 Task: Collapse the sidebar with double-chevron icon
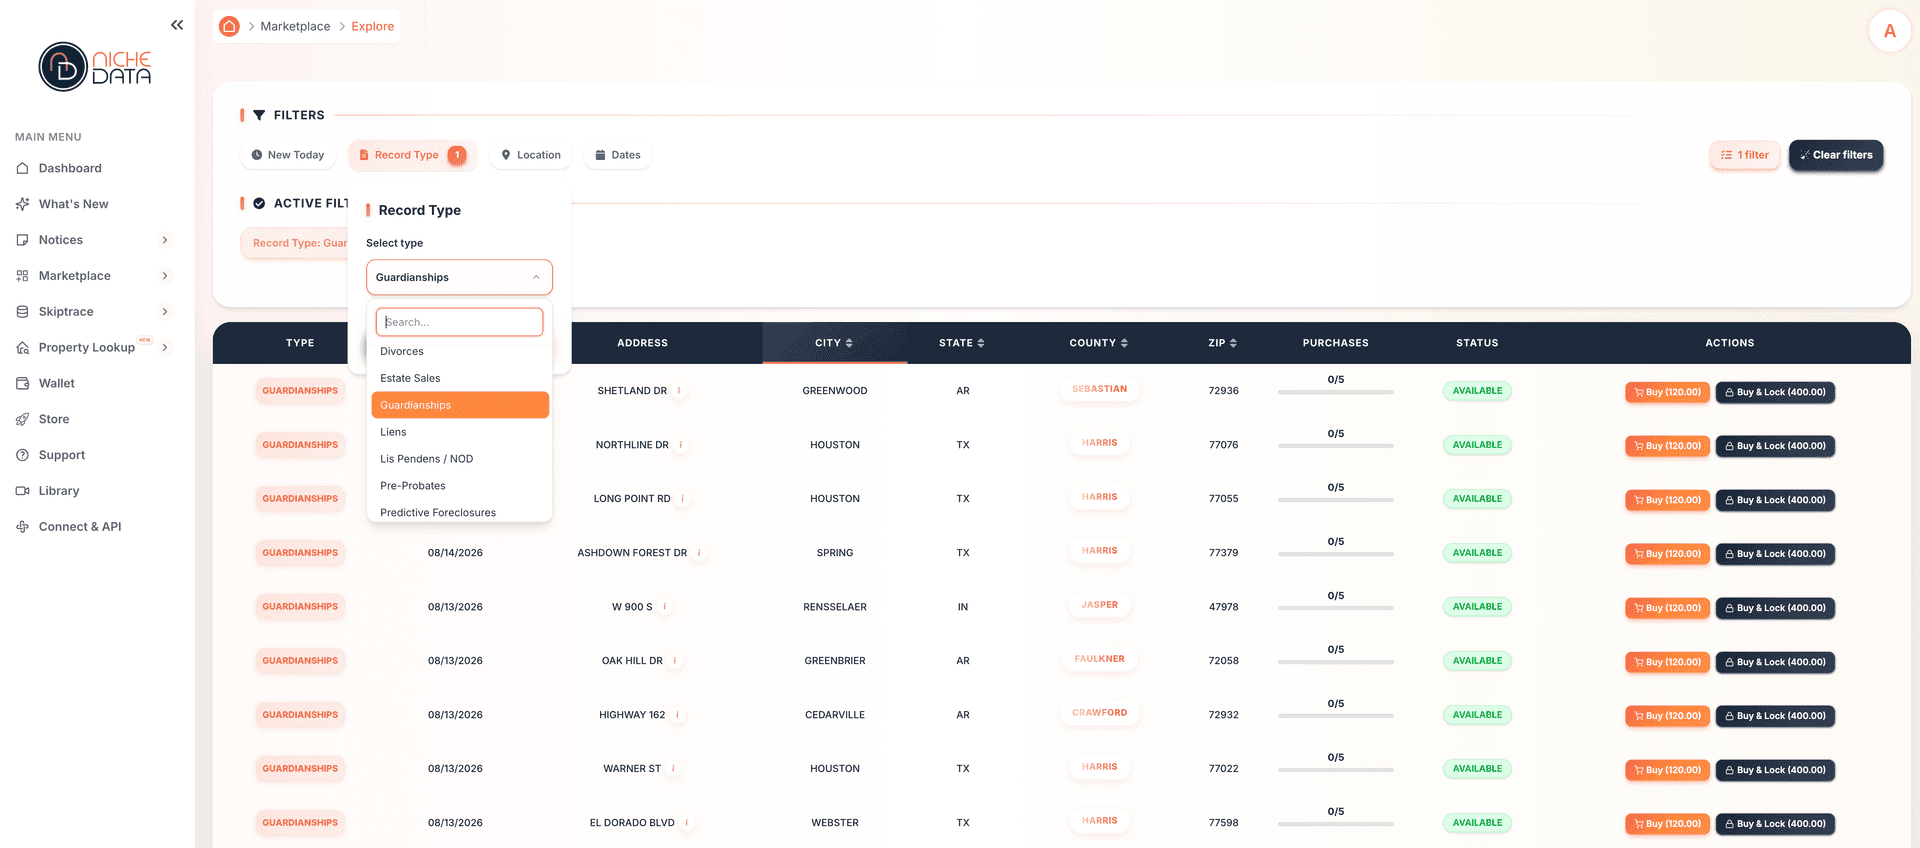pyautogui.click(x=177, y=25)
